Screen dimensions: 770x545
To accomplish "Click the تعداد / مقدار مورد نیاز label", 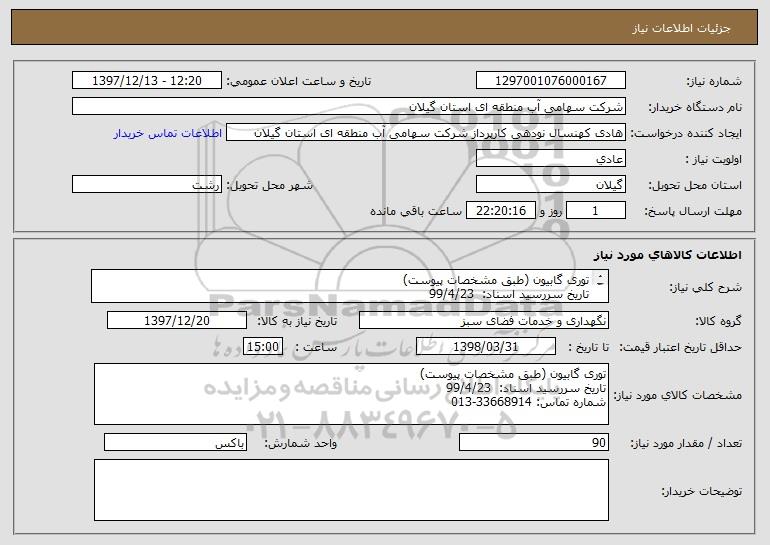I will click(686, 443).
